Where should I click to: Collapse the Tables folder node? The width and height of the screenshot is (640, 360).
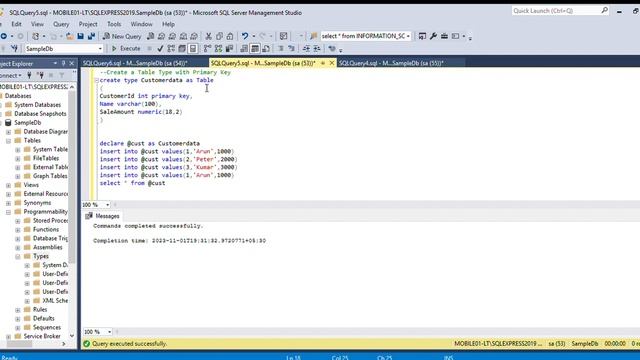tap(9, 141)
